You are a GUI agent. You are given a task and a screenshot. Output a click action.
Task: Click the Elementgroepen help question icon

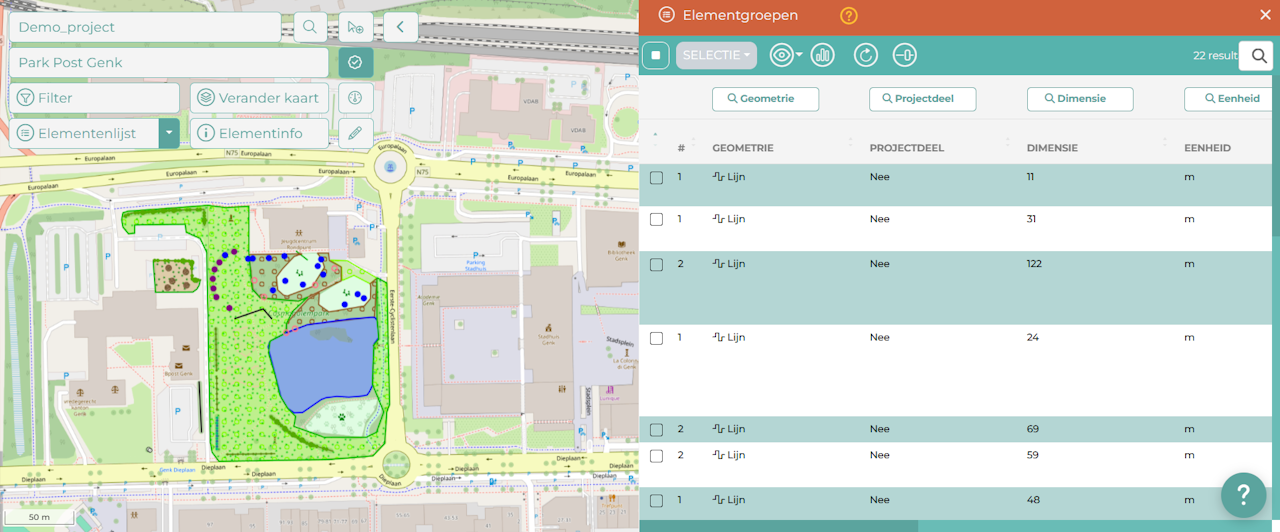coord(849,15)
